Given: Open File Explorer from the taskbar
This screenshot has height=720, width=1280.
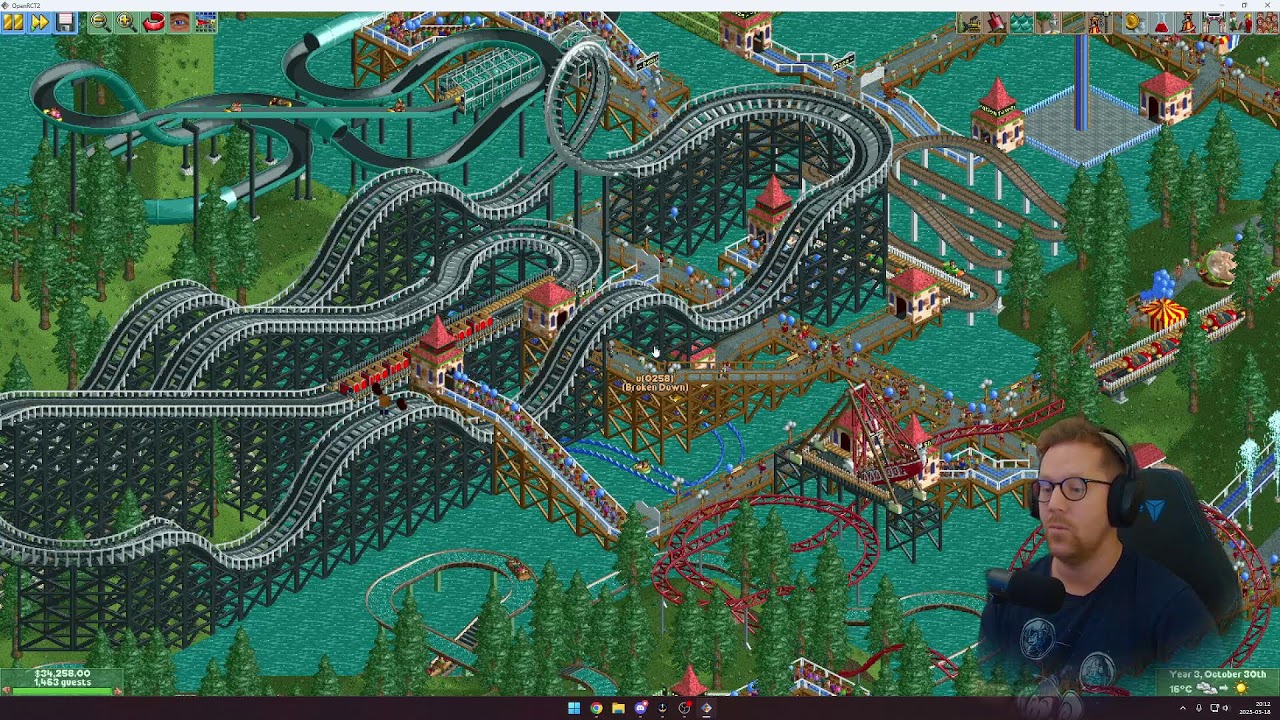Looking at the screenshot, I should pyautogui.click(x=618, y=708).
